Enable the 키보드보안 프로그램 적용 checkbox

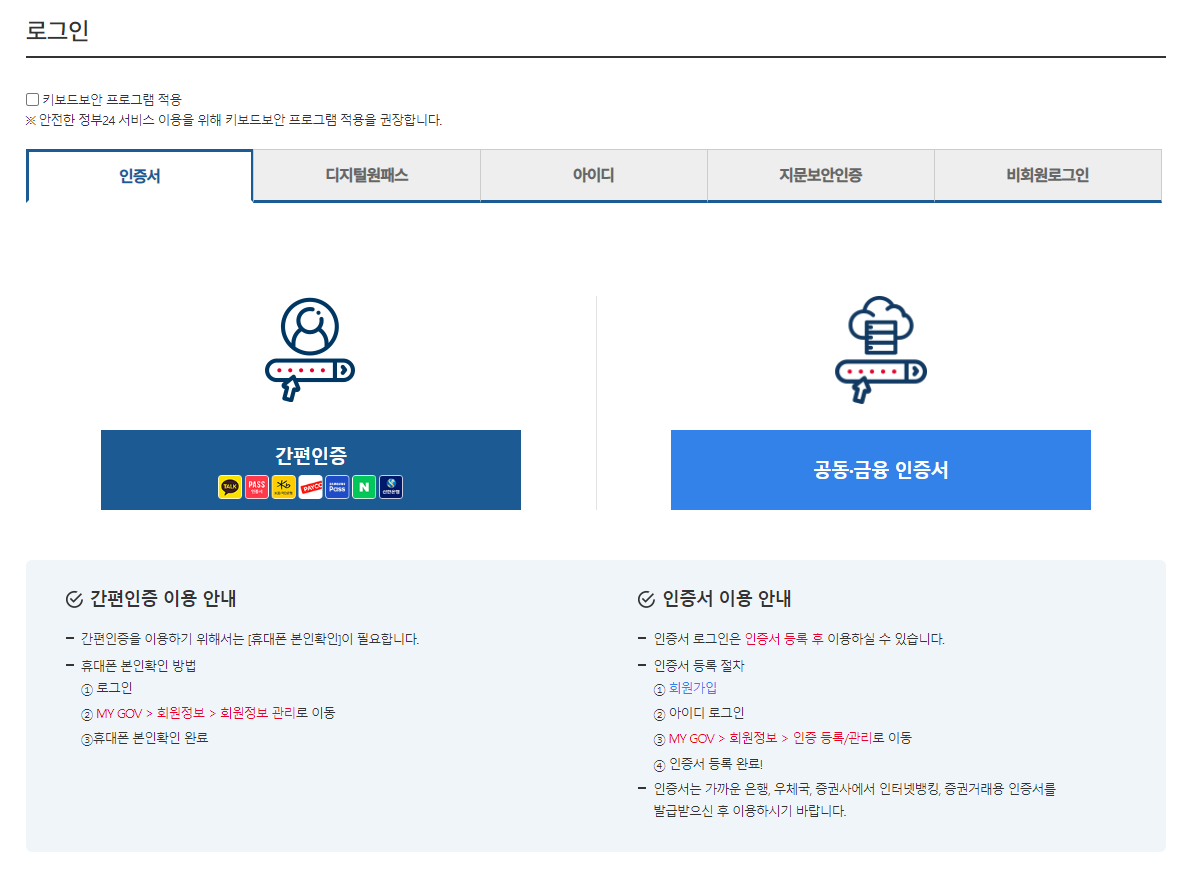tap(33, 99)
